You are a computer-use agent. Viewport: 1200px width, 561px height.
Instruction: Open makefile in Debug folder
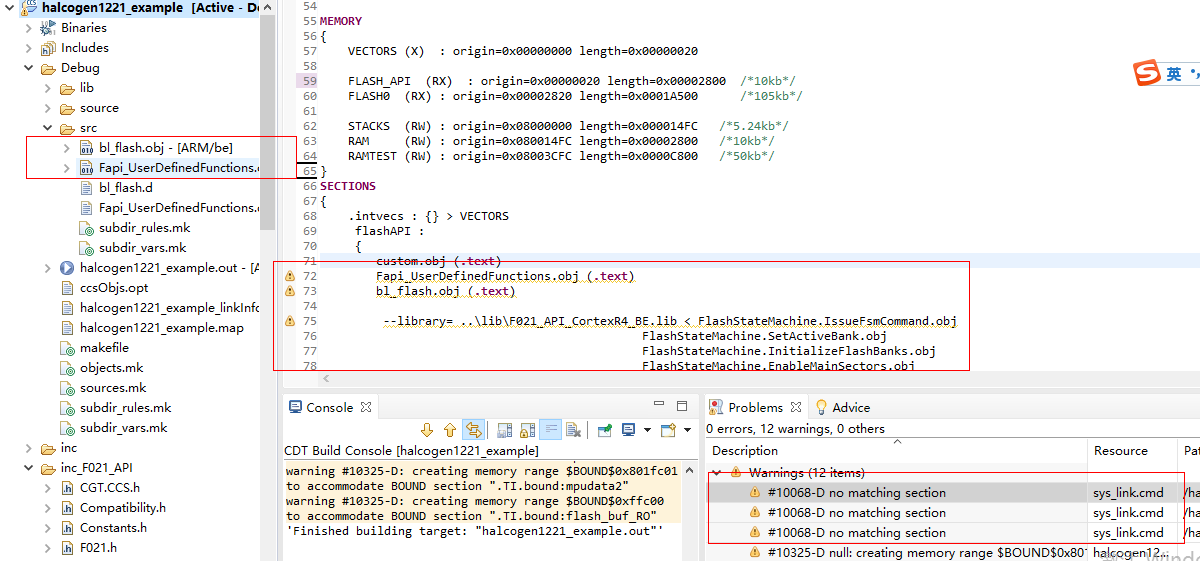(104, 348)
